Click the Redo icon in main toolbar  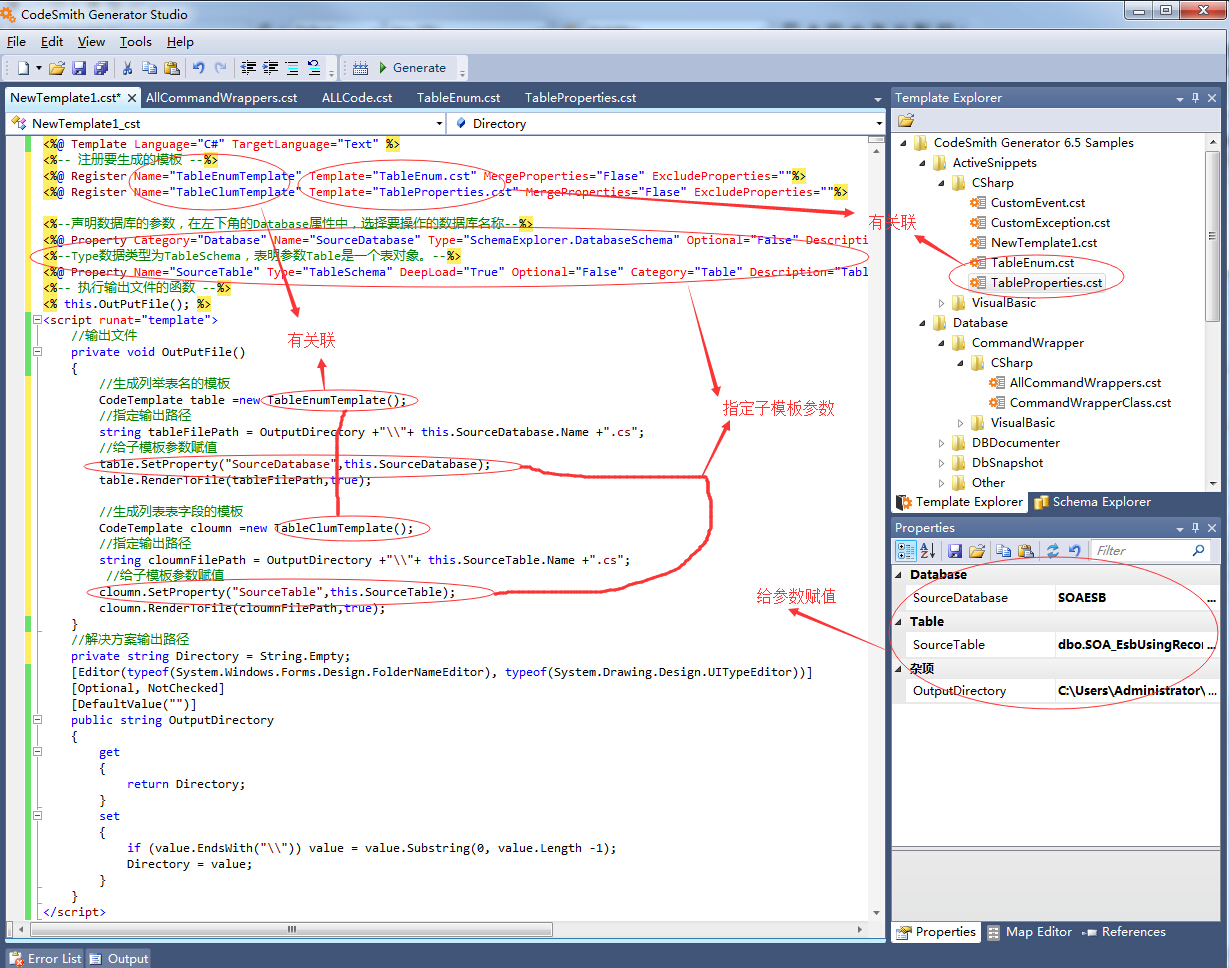point(221,68)
